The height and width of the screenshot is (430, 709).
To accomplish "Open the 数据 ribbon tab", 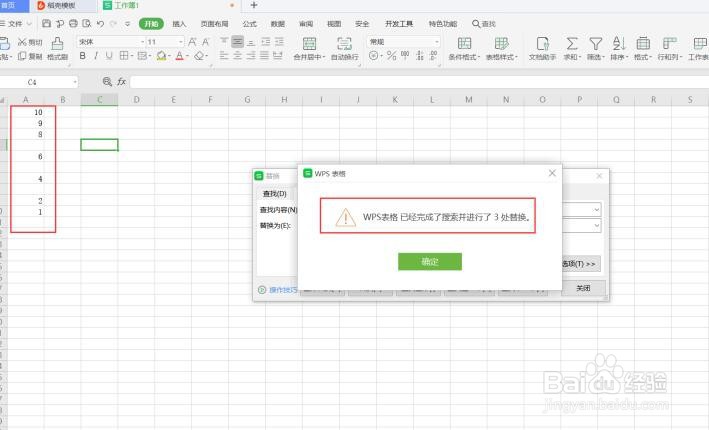I will 278,24.
